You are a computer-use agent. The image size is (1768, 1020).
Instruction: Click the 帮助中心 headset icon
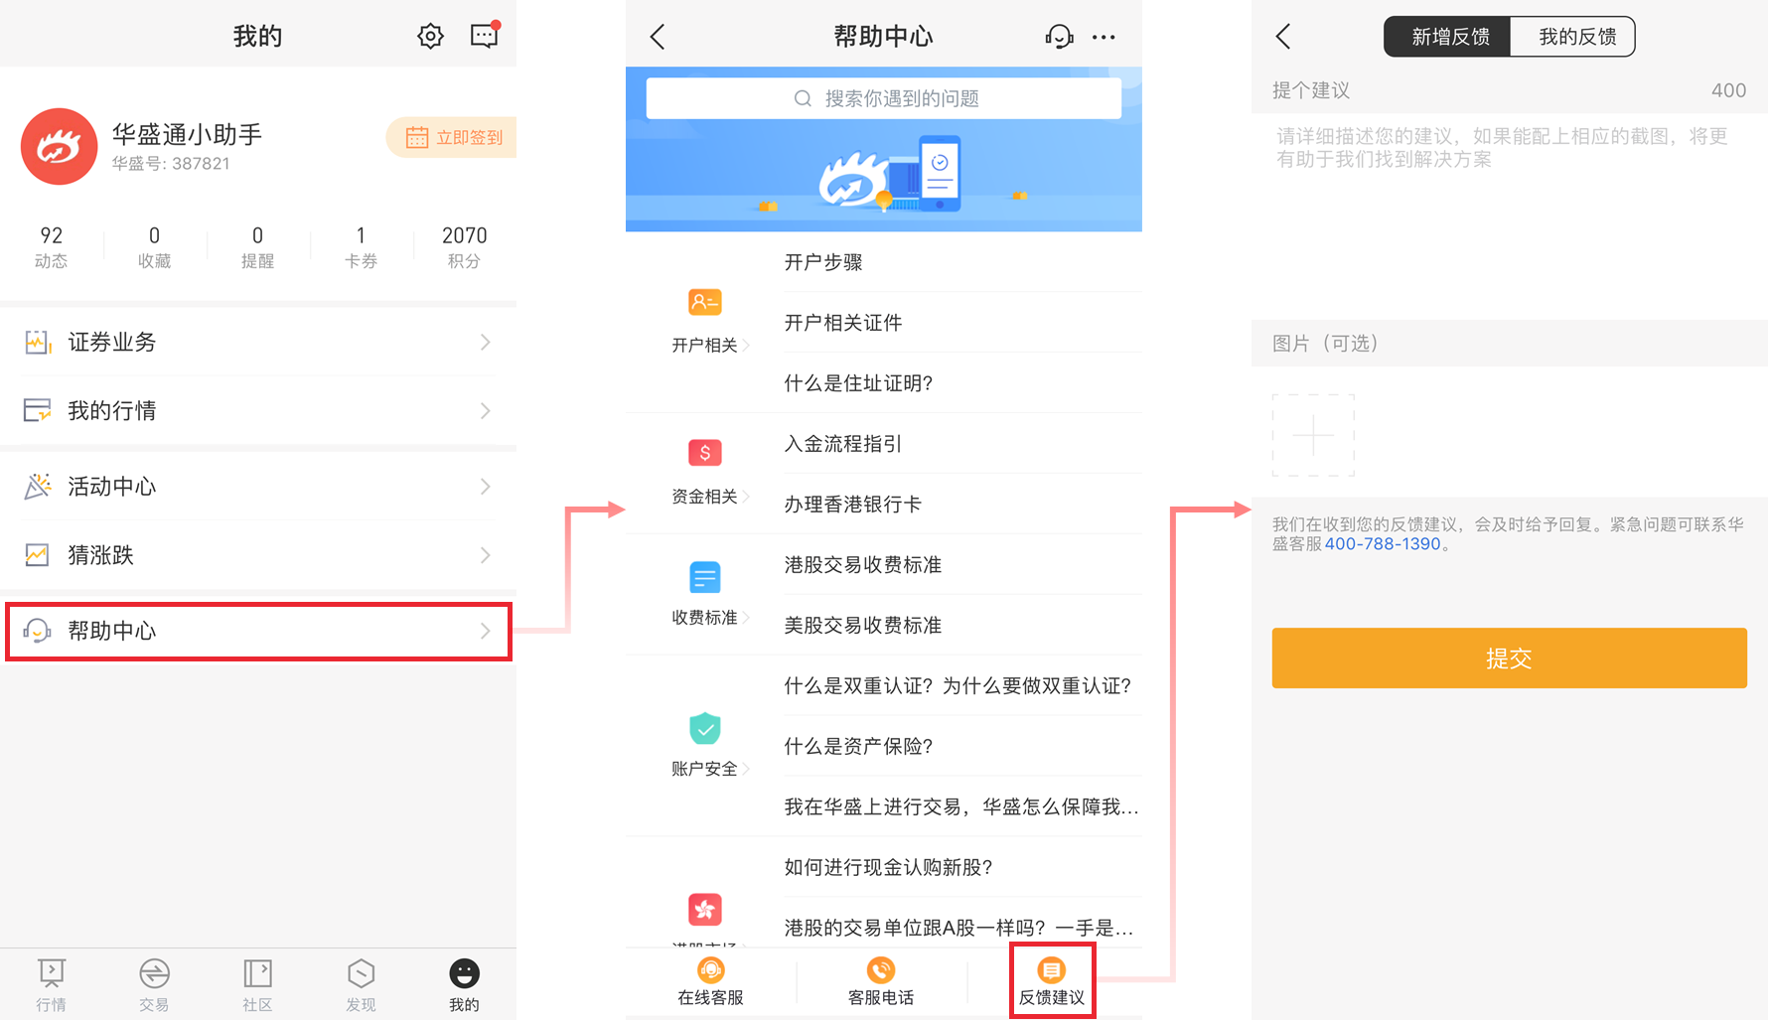[38, 631]
